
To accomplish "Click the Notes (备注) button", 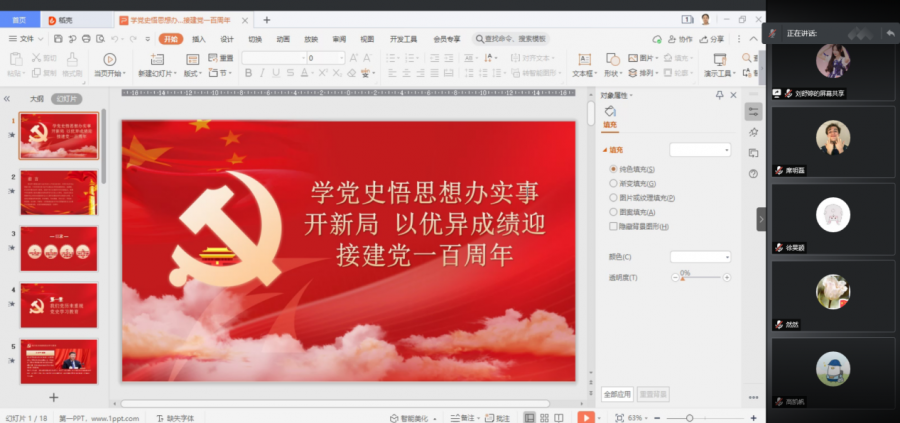I will 463,418.
